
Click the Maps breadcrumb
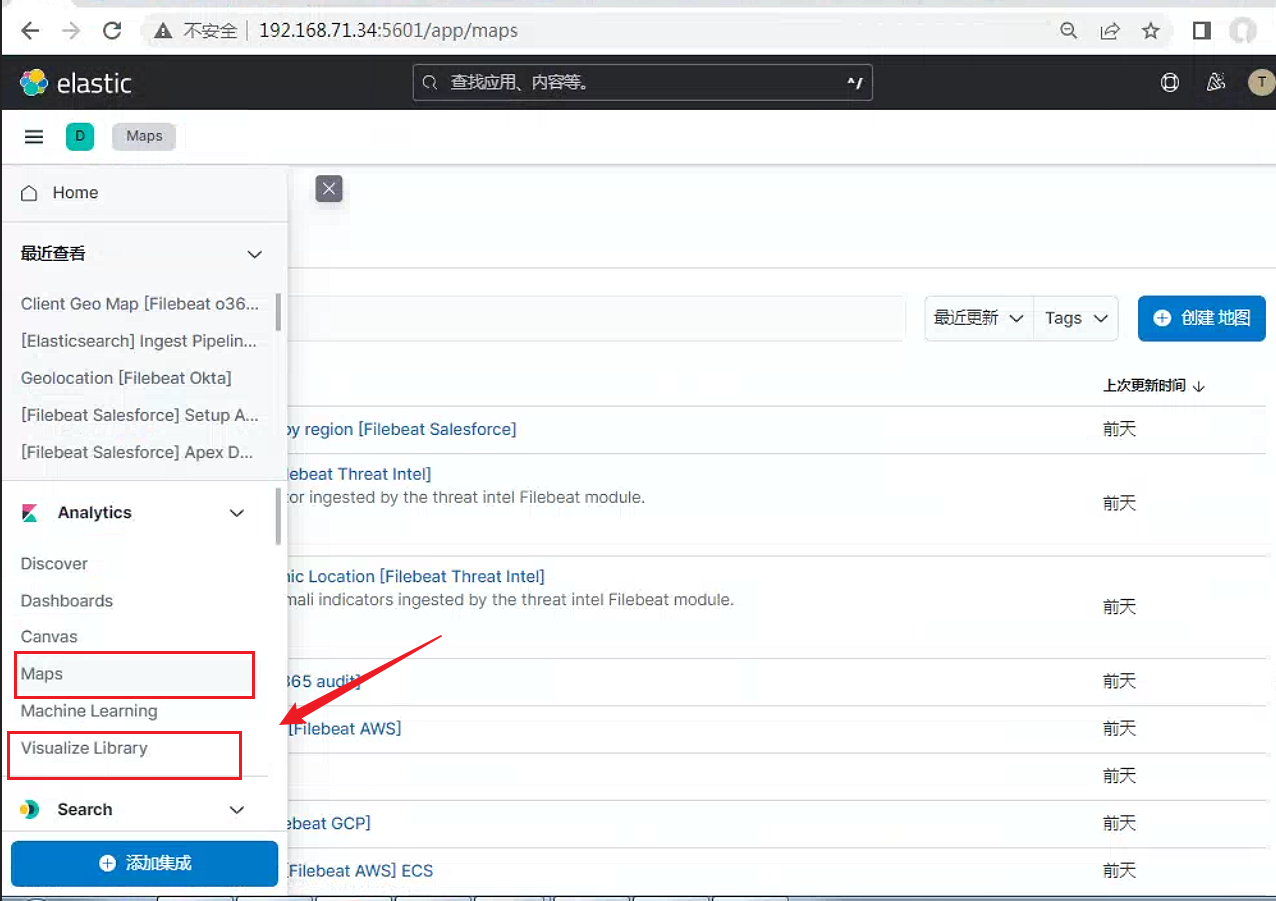click(144, 136)
